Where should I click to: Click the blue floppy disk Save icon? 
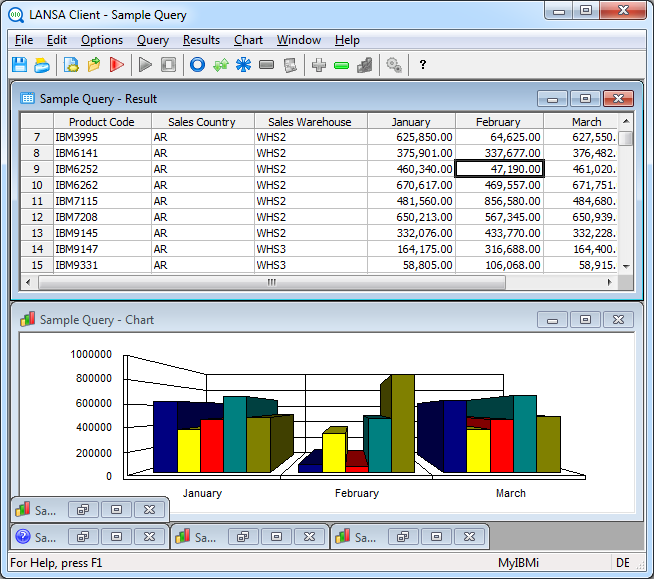tap(19, 65)
